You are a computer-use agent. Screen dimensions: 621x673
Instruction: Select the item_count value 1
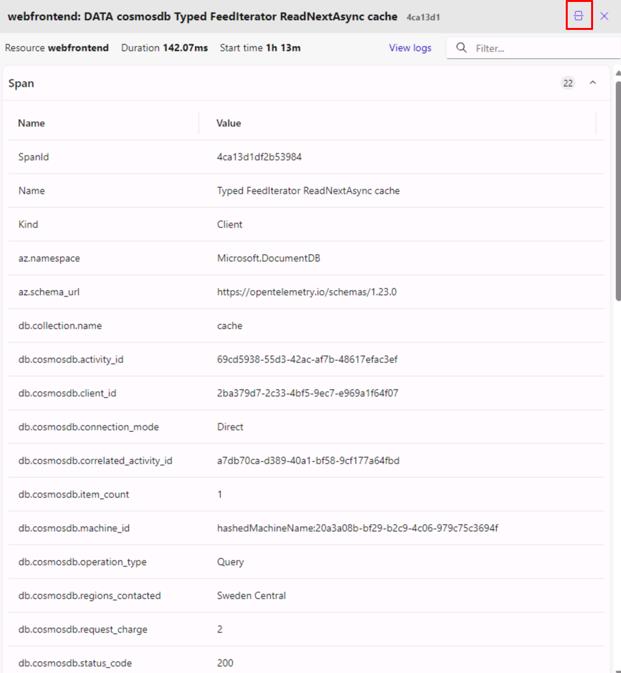220,494
